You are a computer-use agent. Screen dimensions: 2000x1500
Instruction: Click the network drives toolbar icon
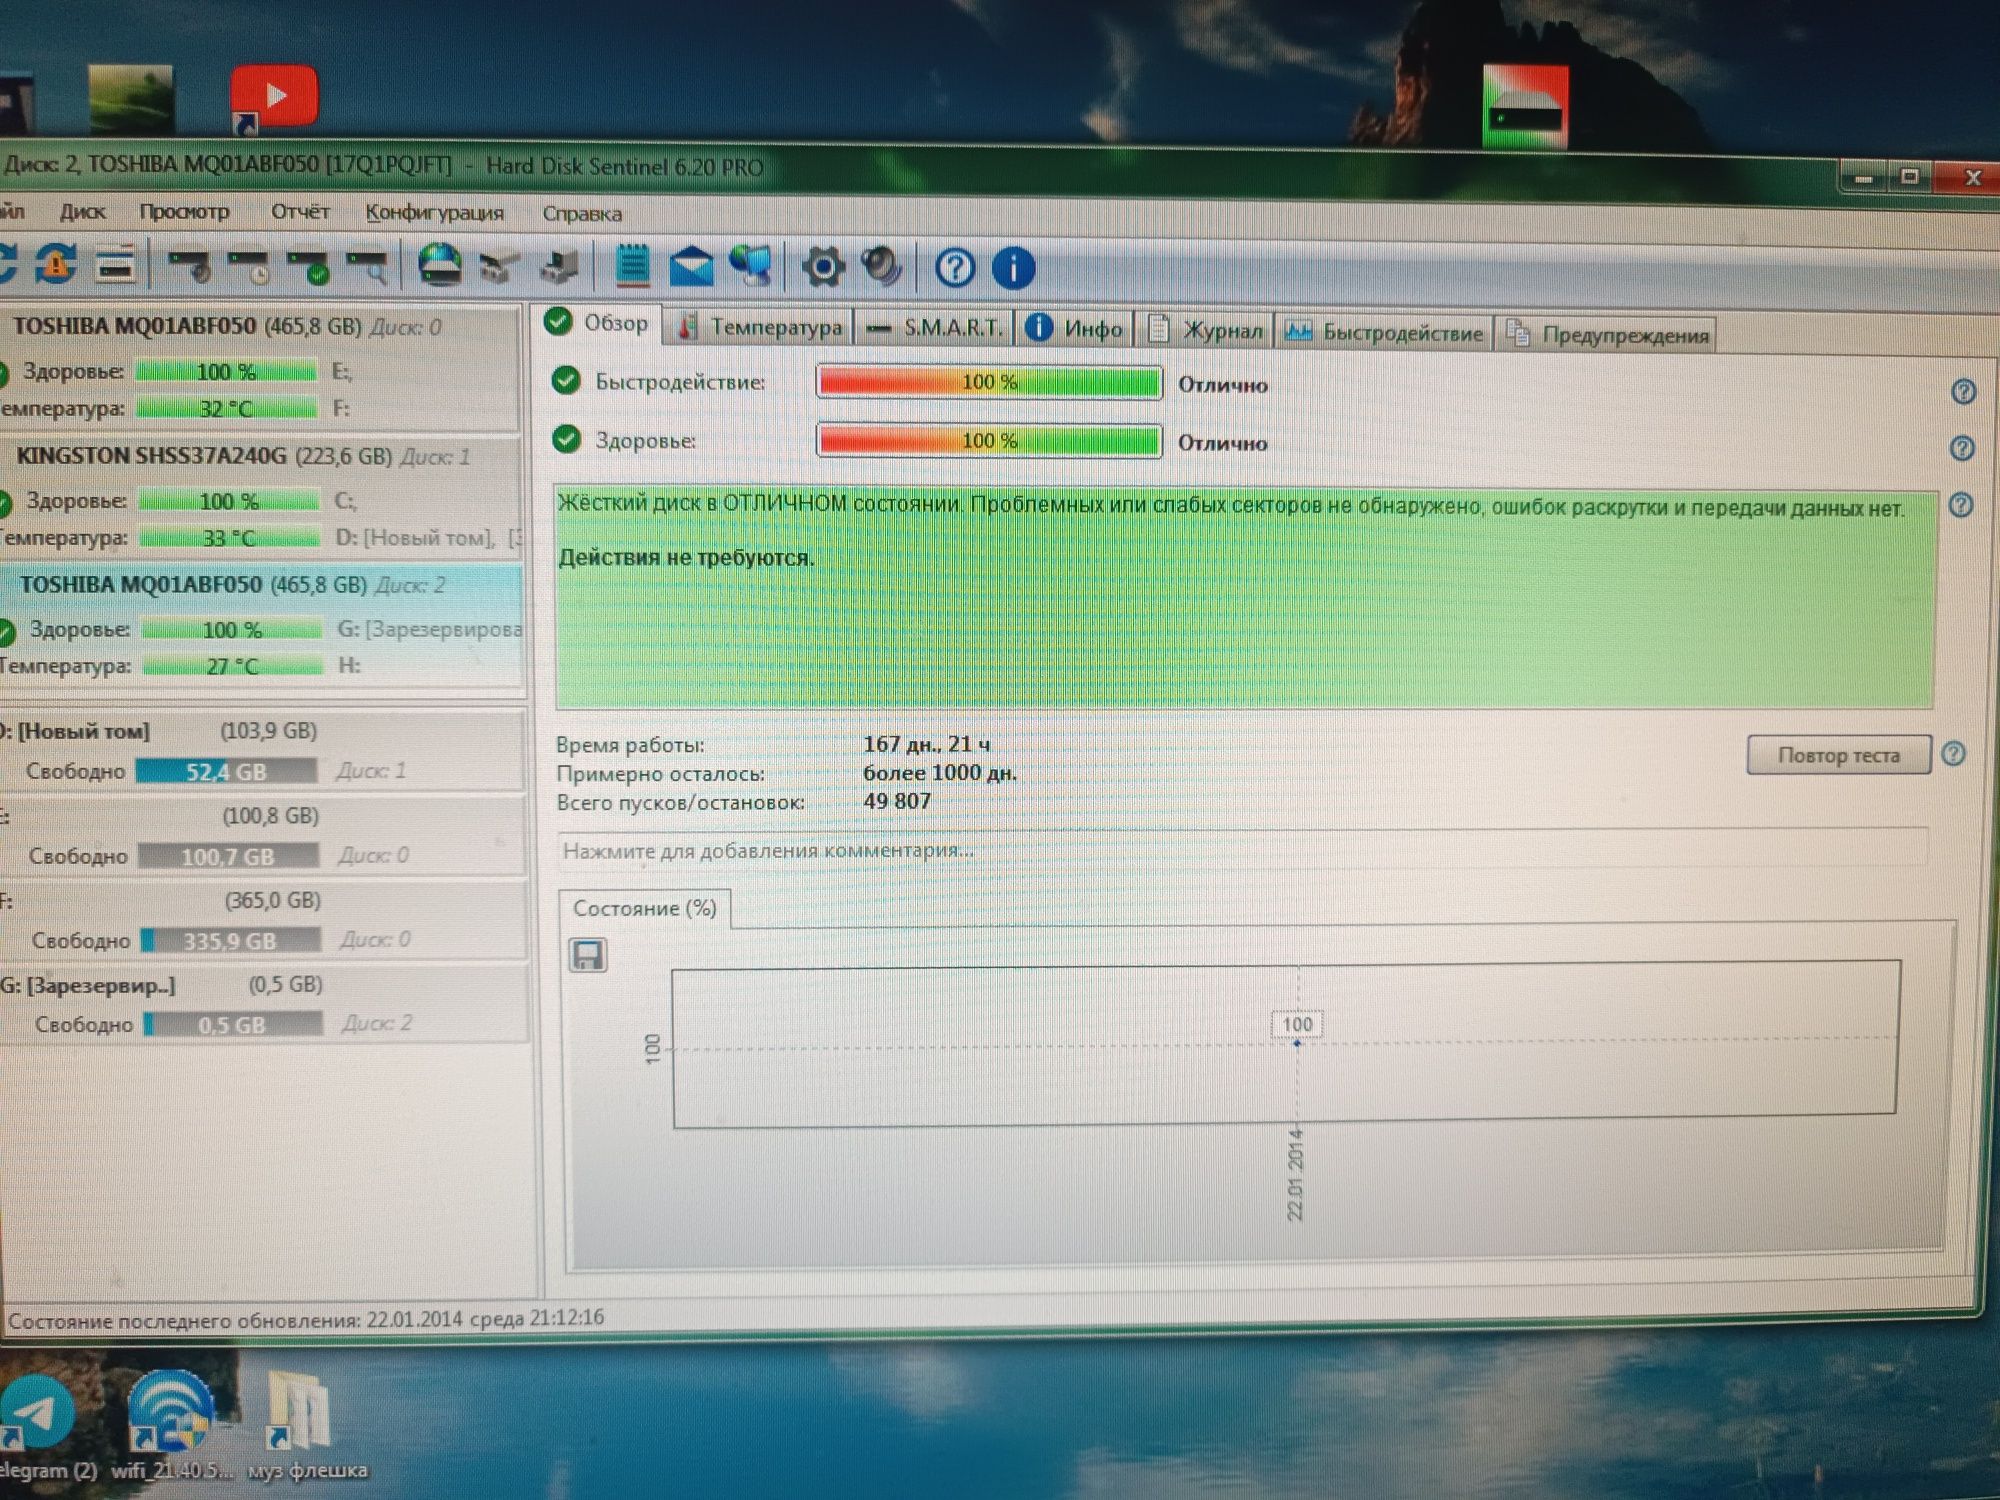498,267
